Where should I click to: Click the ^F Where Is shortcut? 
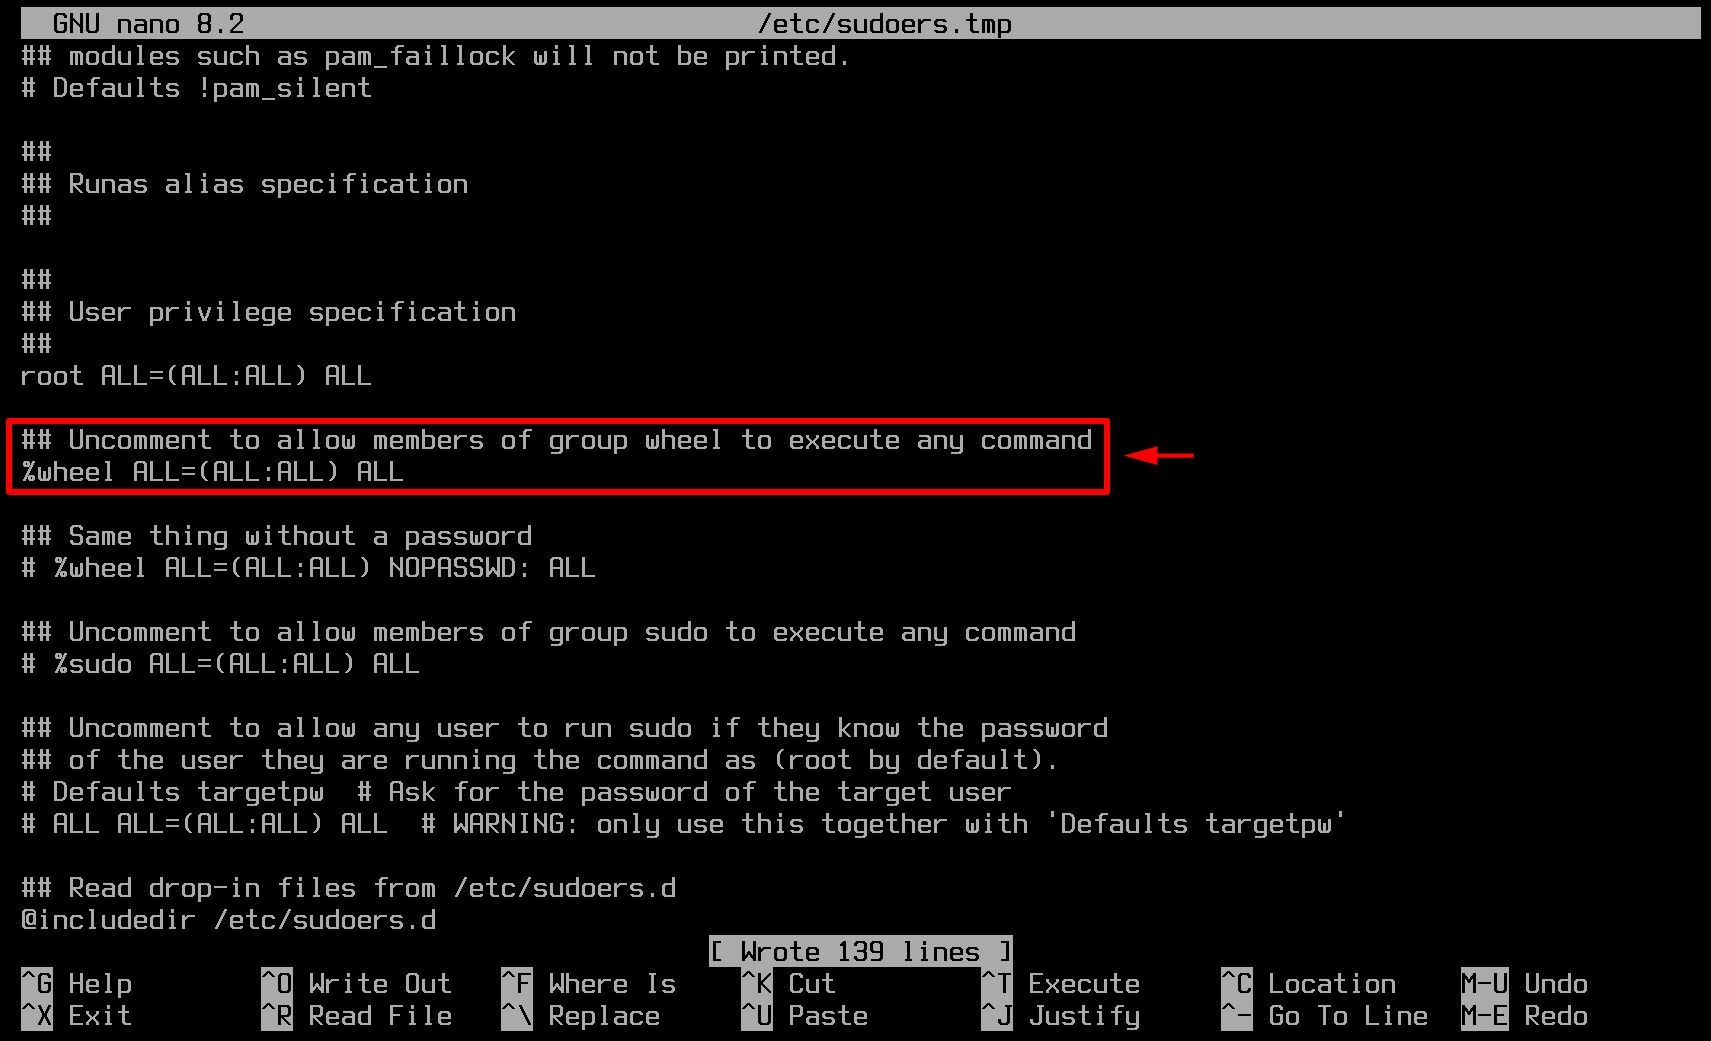pyautogui.click(x=589, y=984)
